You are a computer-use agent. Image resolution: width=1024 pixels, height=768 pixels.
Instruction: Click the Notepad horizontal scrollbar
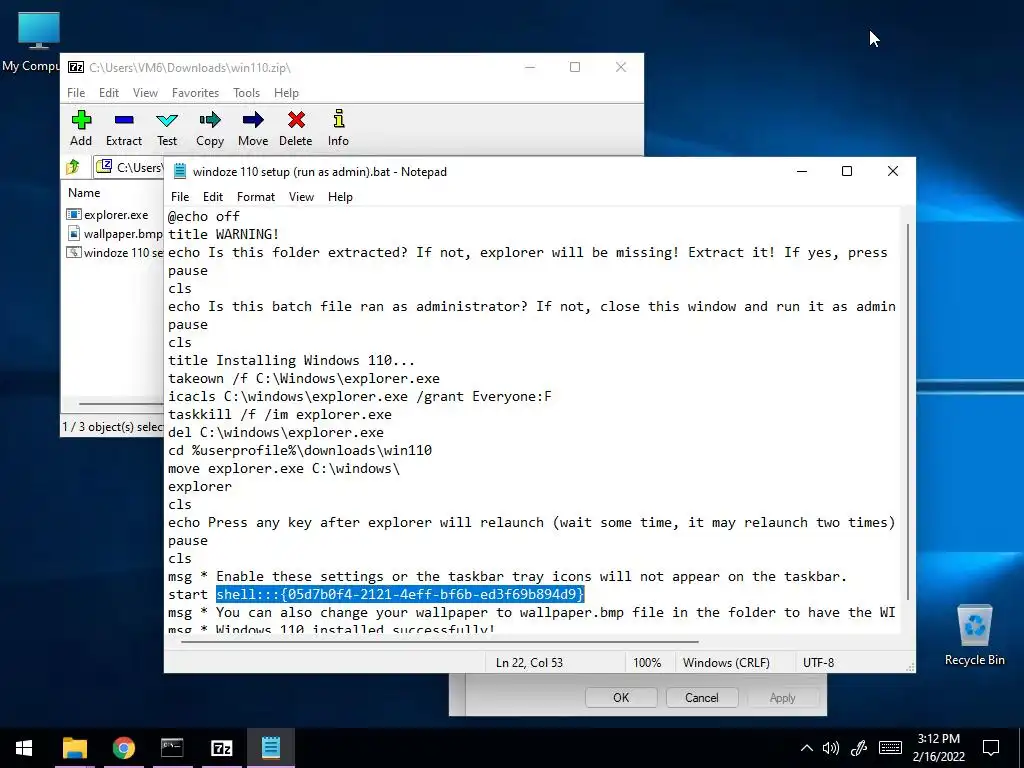440,641
